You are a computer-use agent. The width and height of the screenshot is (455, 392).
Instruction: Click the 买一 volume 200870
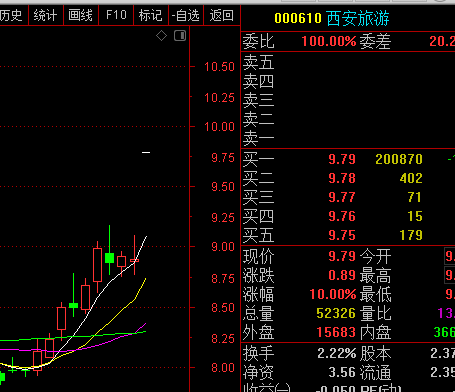[x=399, y=159]
